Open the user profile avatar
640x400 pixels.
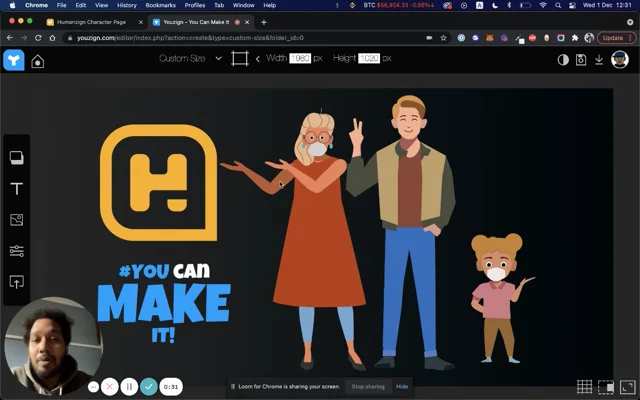[620, 60]
